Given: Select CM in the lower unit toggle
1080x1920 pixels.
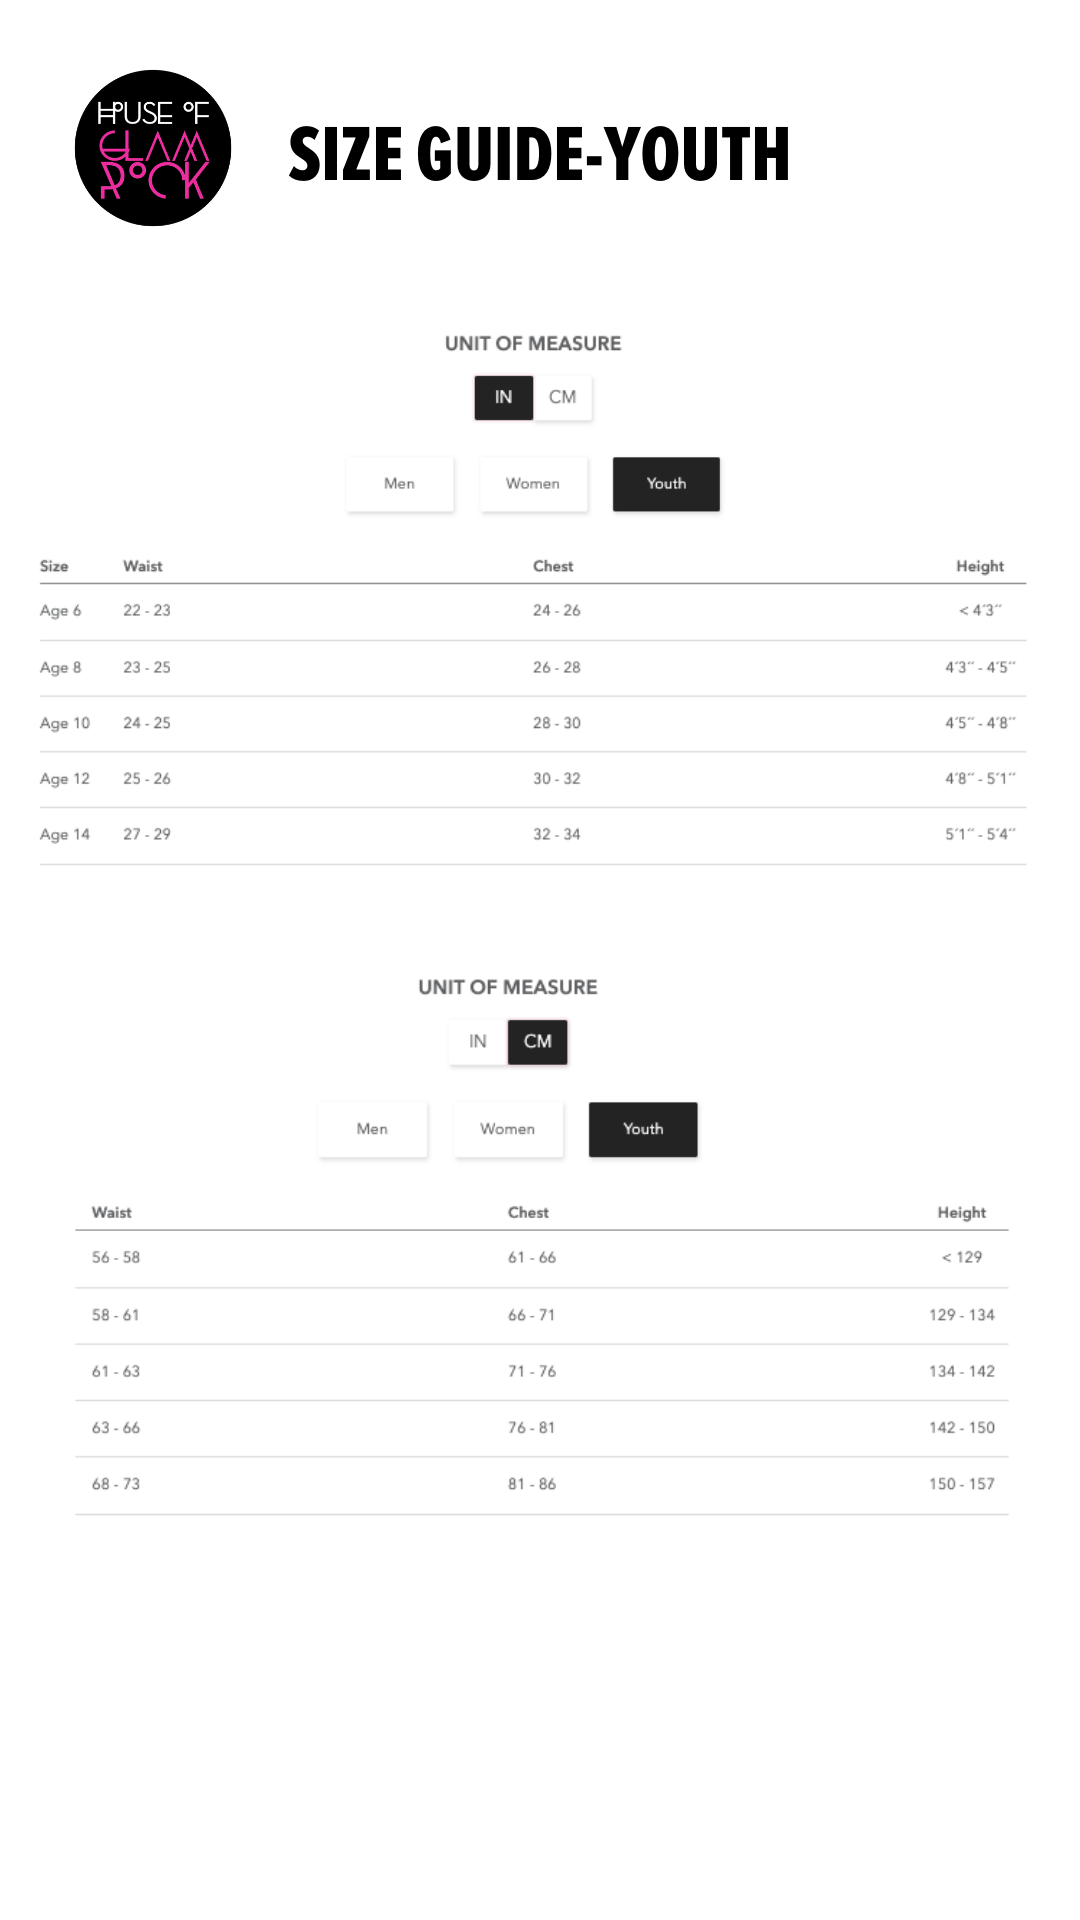Looking at the screenshot, I should (x=538, y=1041).
